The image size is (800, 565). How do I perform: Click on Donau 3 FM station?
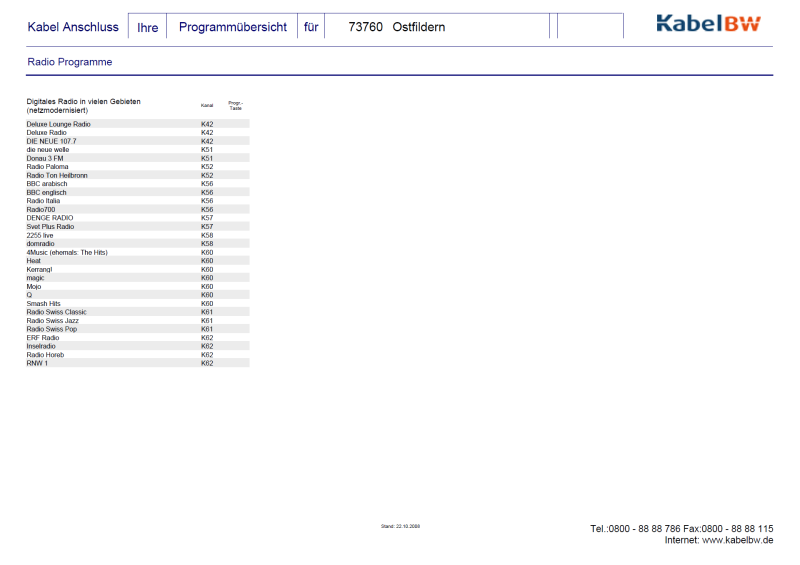pyautogui.click(x=45, y=158)
